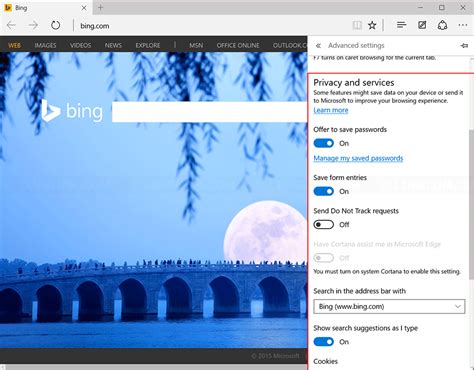Viewport: 474px width, 370px height.
Task: Make a Web Note pen icon
Action: pos(422,25)
